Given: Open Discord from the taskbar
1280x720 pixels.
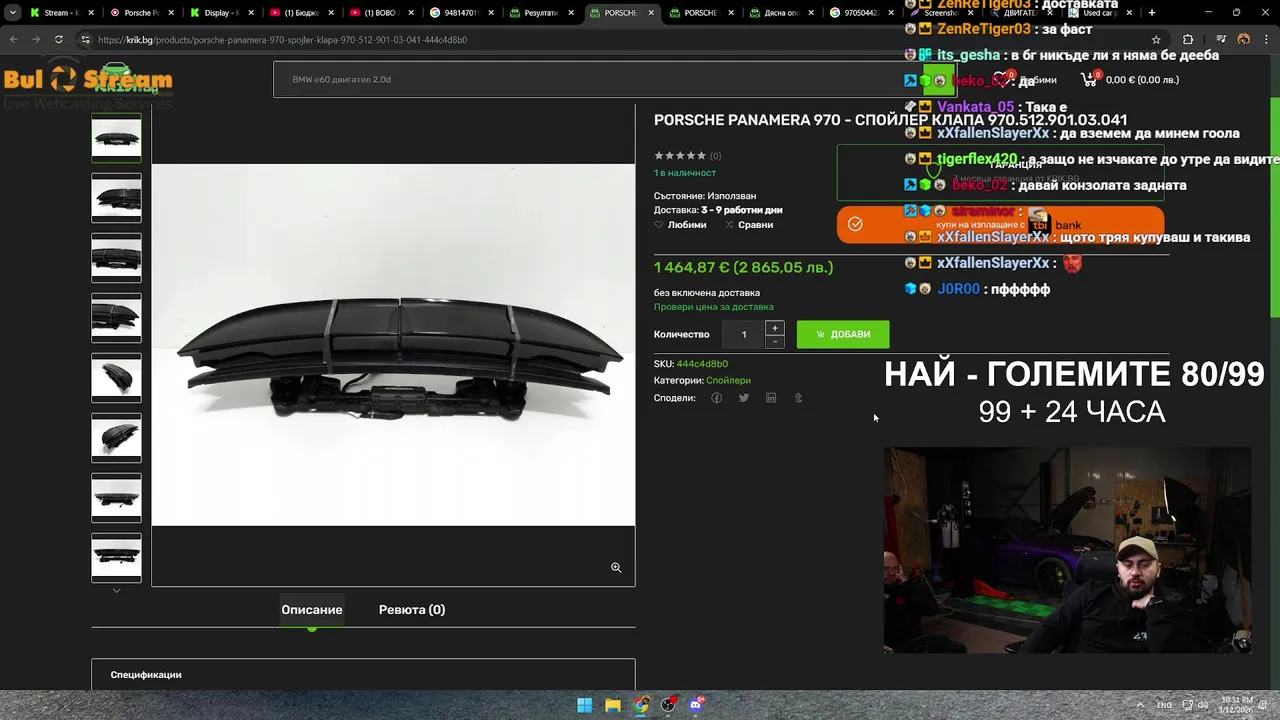Looking at the screenshot, I should [x=697, y=705].
